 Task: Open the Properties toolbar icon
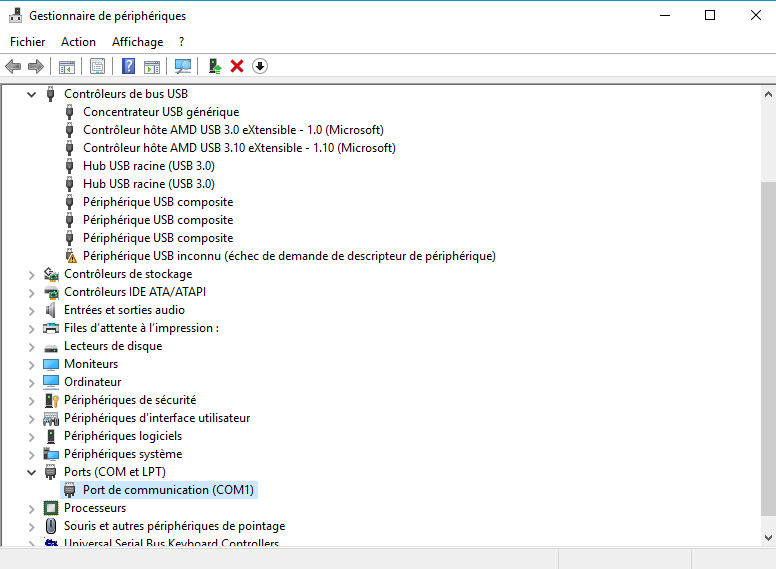click(x=97, y=66)
